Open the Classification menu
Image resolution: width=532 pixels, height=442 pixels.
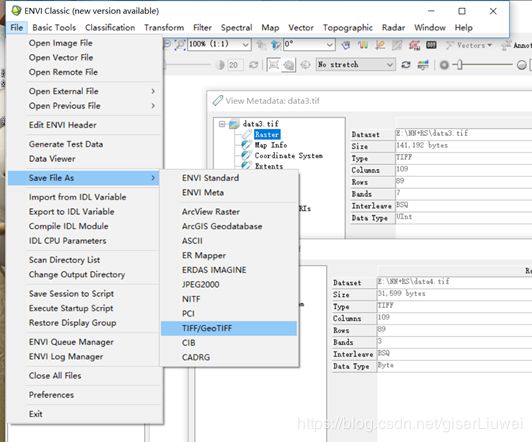tap(110, 27)
